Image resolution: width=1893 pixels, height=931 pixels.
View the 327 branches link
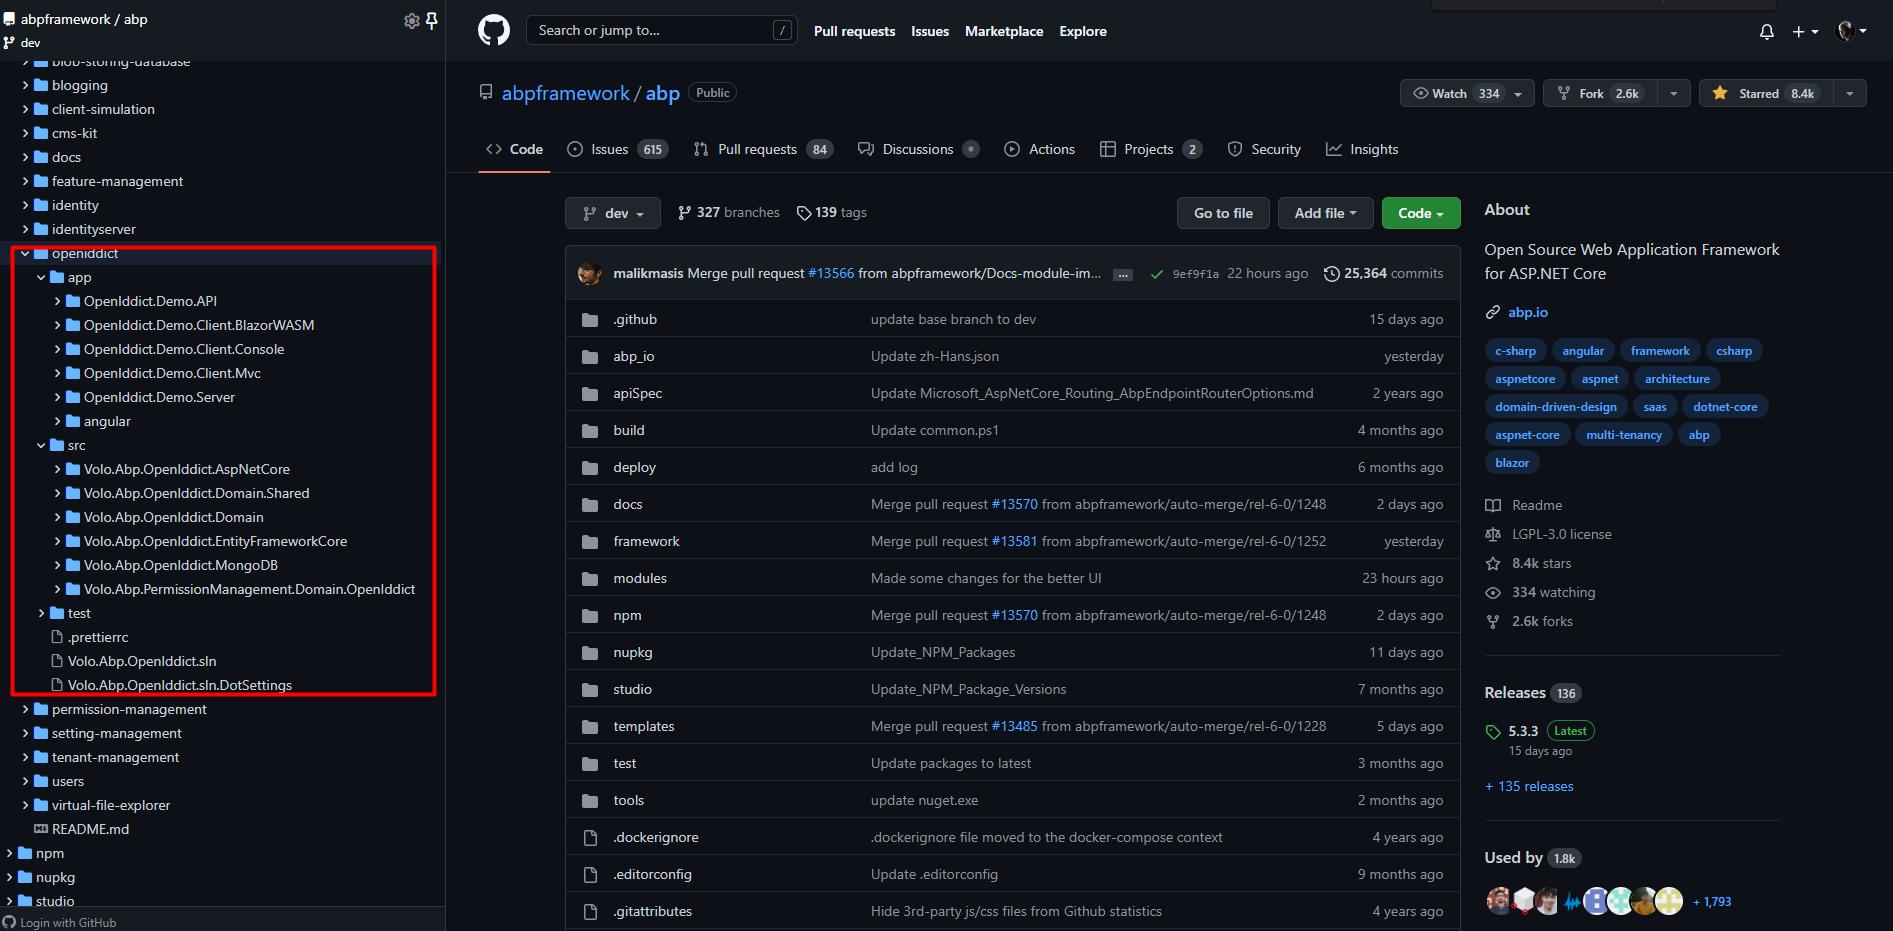[x=728, y=212]
